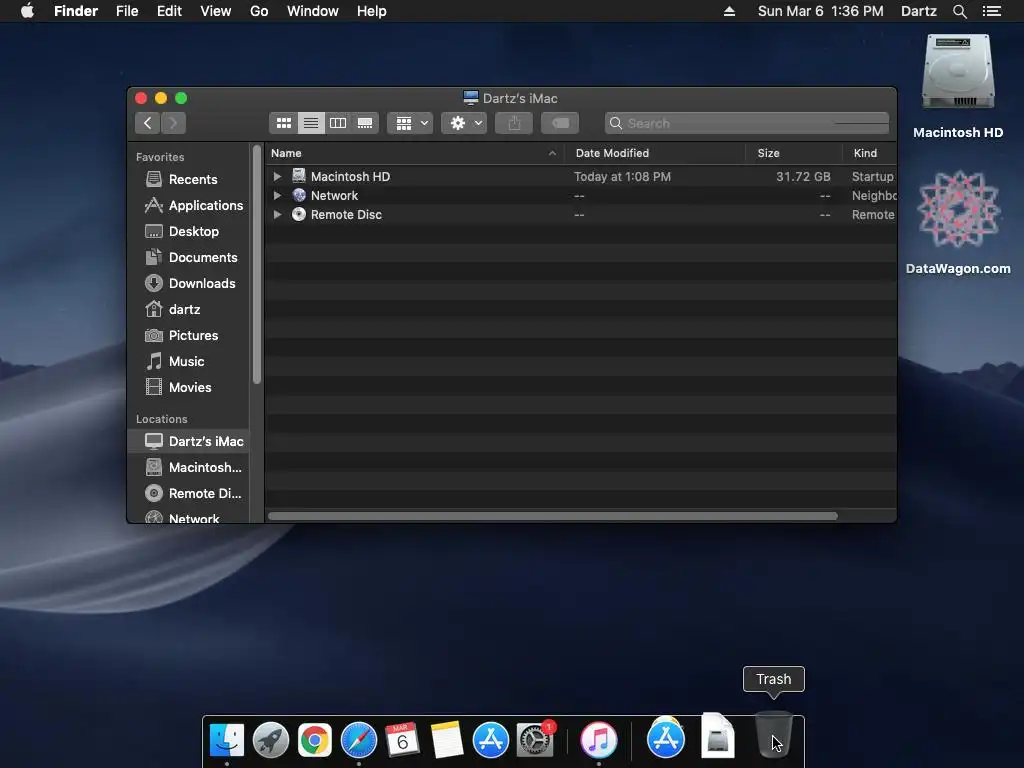Open the Finder menu in menu bar

[76, 11]
